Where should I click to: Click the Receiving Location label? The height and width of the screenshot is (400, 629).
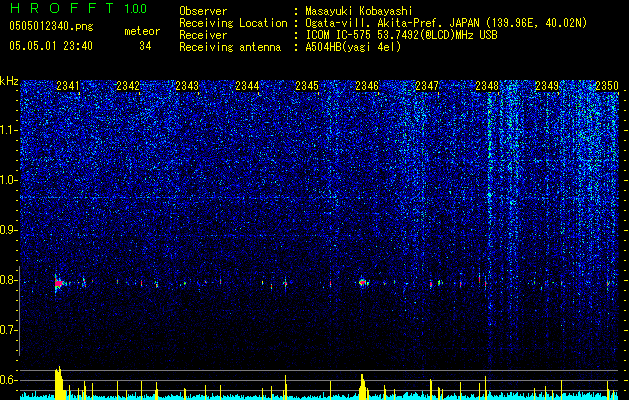coord(233,23)
